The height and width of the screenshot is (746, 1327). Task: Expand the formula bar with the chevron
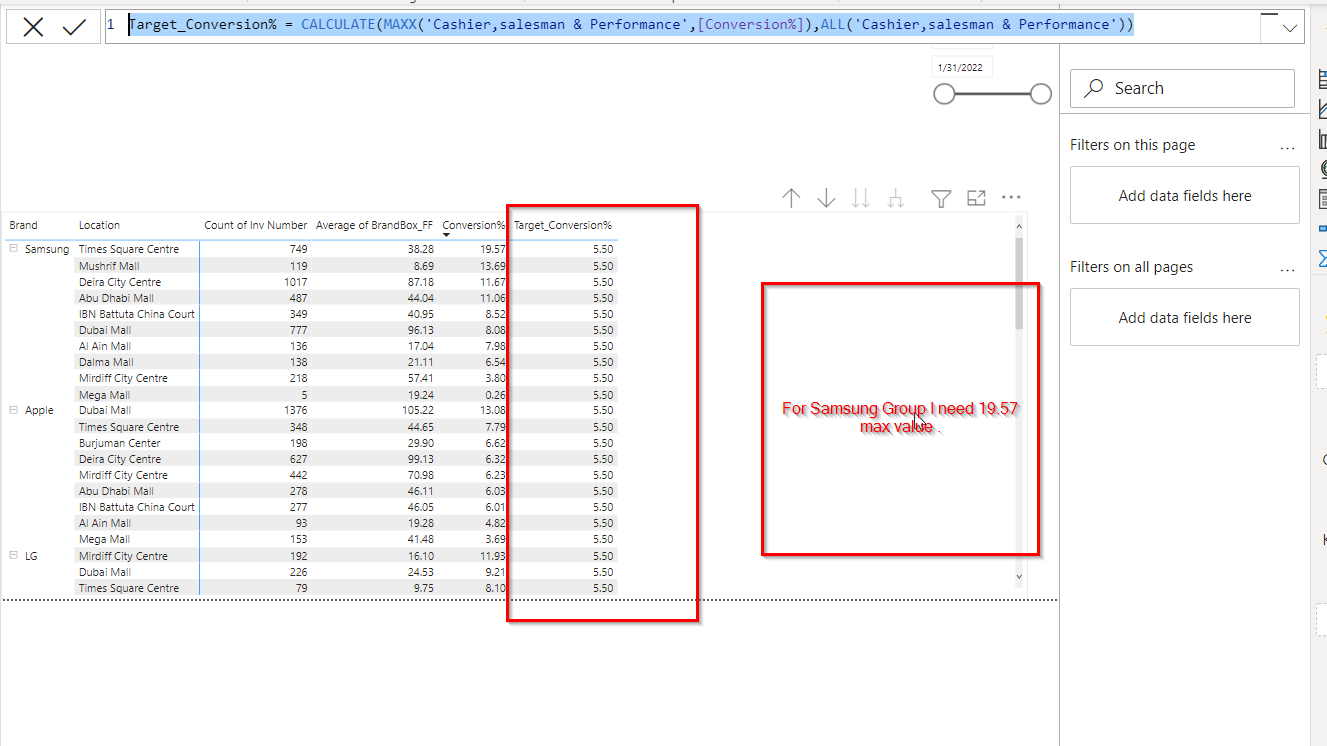(x=1290, y=28)
